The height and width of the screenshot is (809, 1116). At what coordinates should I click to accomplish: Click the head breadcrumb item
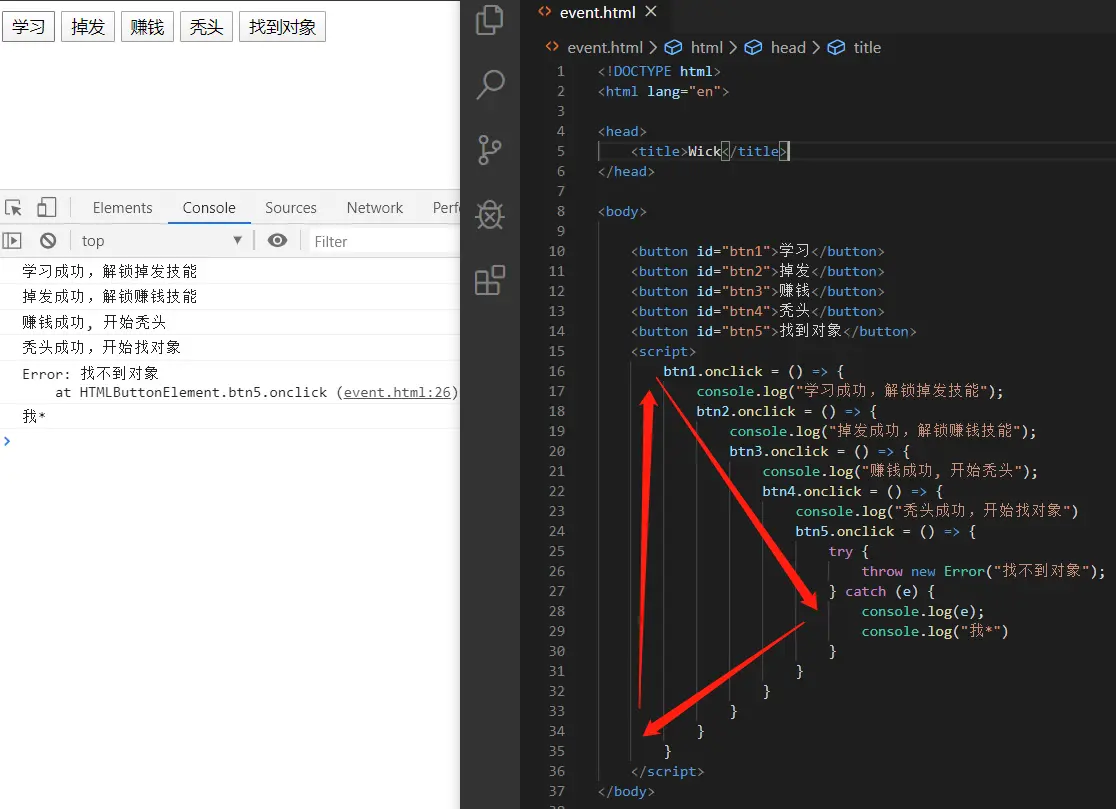pyautogui.click(x=788, y=48)
